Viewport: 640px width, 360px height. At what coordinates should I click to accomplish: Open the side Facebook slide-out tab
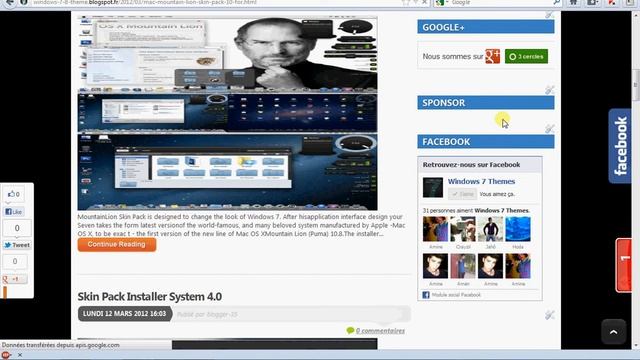coord(620,146)
